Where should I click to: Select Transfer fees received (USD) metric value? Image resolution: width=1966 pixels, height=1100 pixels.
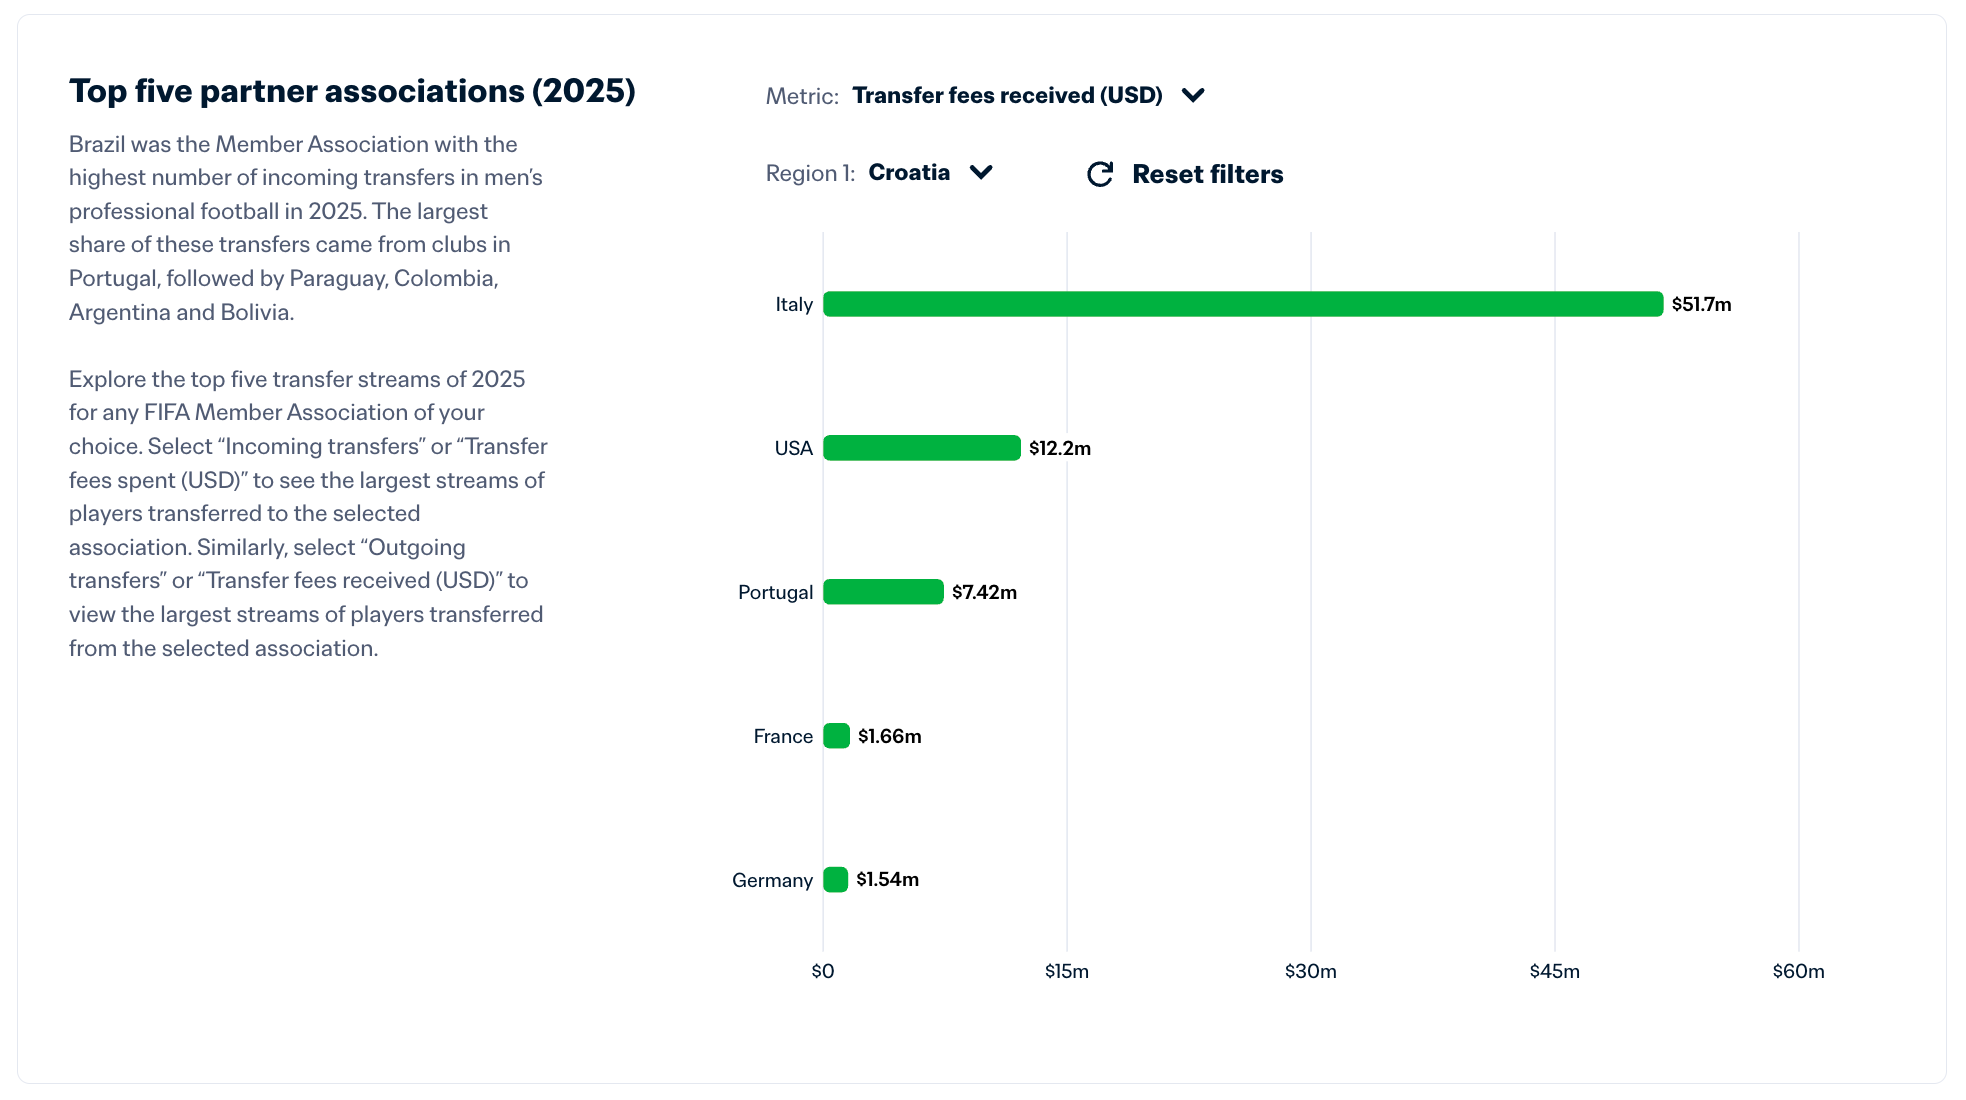[x=1006, y=95]
